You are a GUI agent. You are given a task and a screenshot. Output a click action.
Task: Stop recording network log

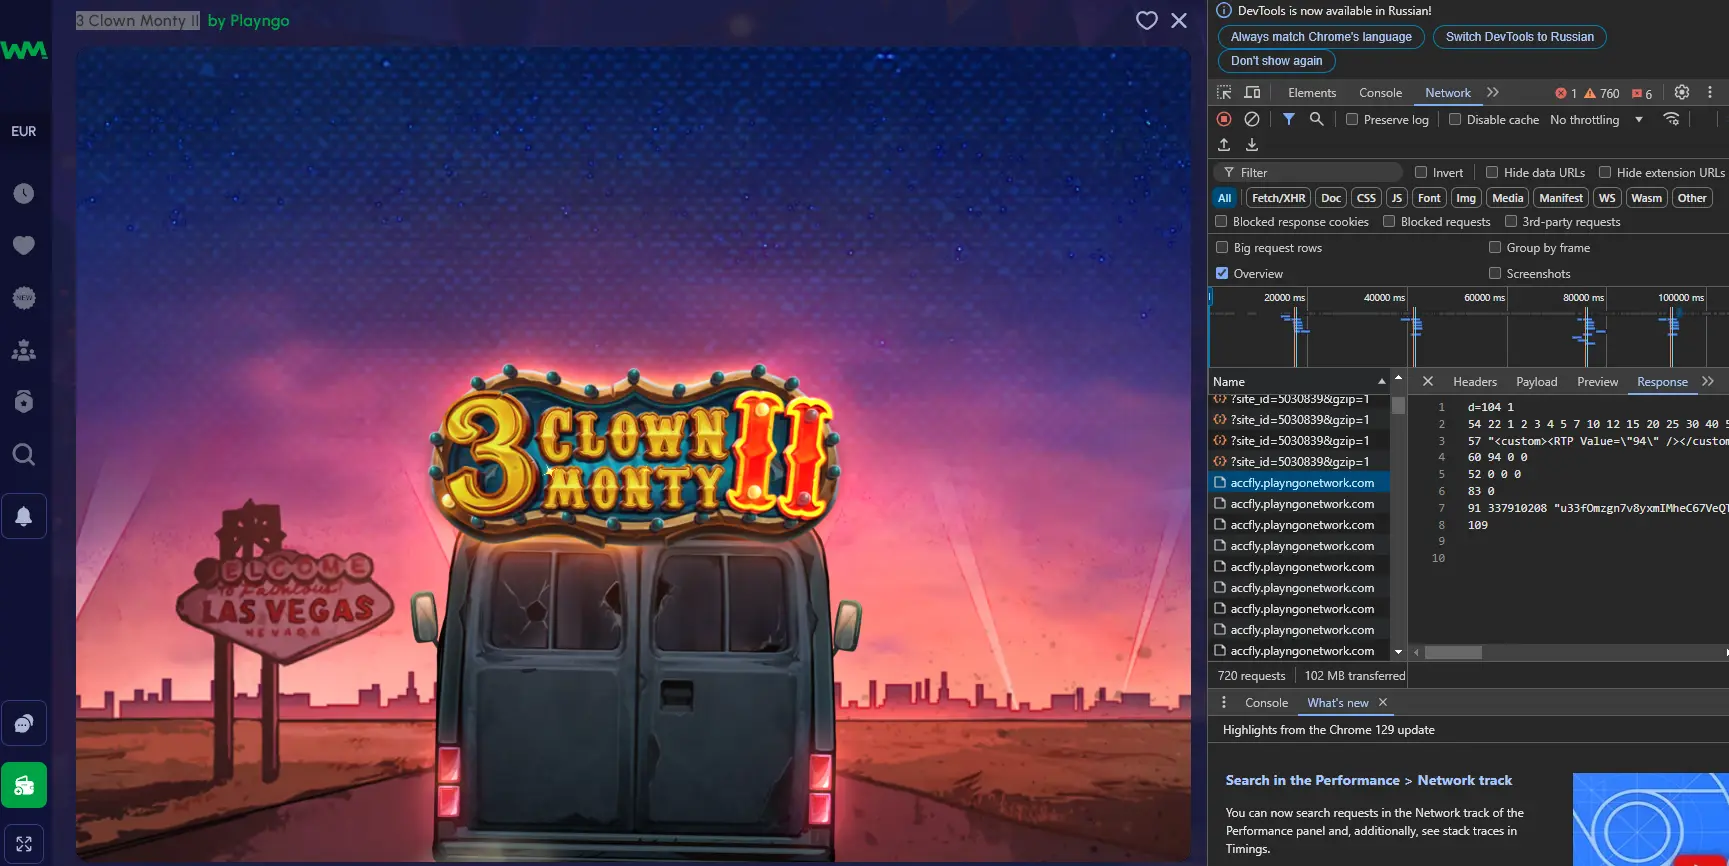coord(1224,119)
